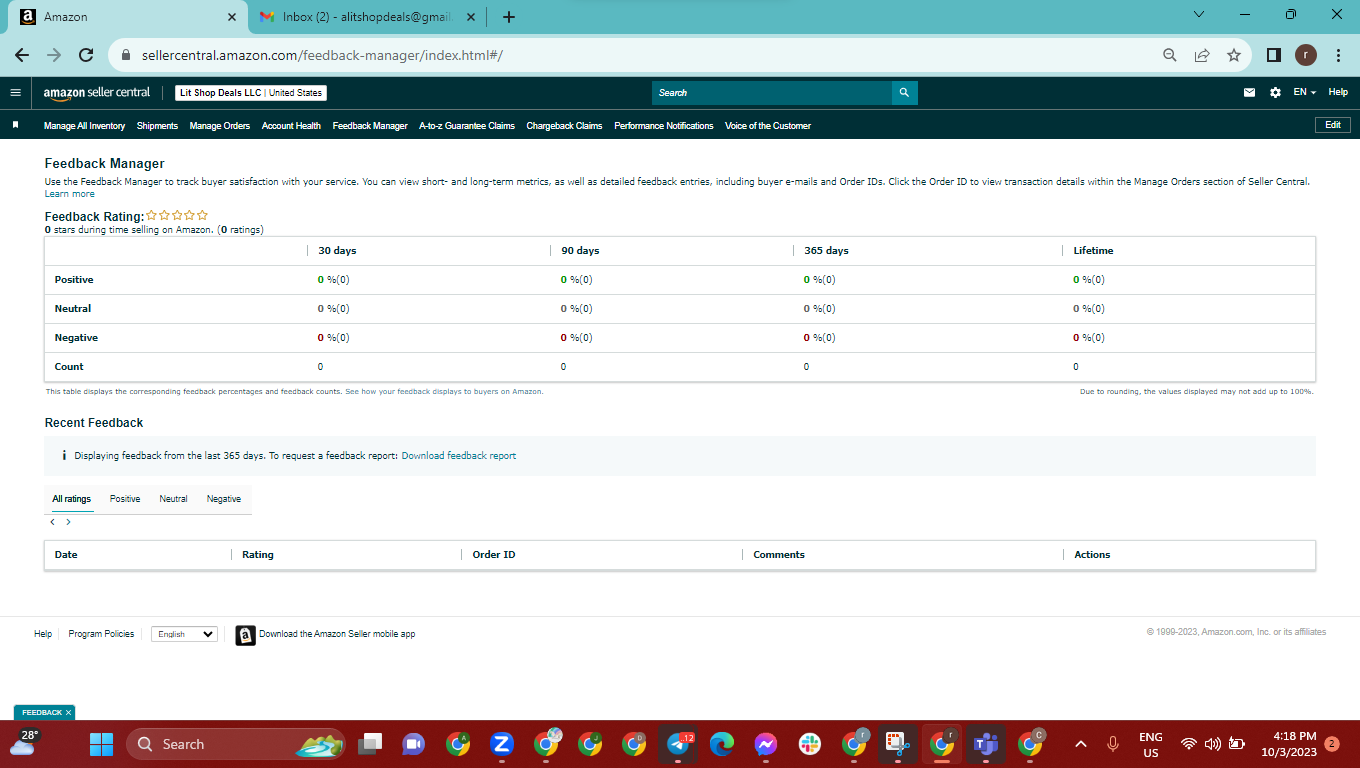Open Program Policies link
The height and width of the screenshot is (768, 1360).
coord(101,634)
